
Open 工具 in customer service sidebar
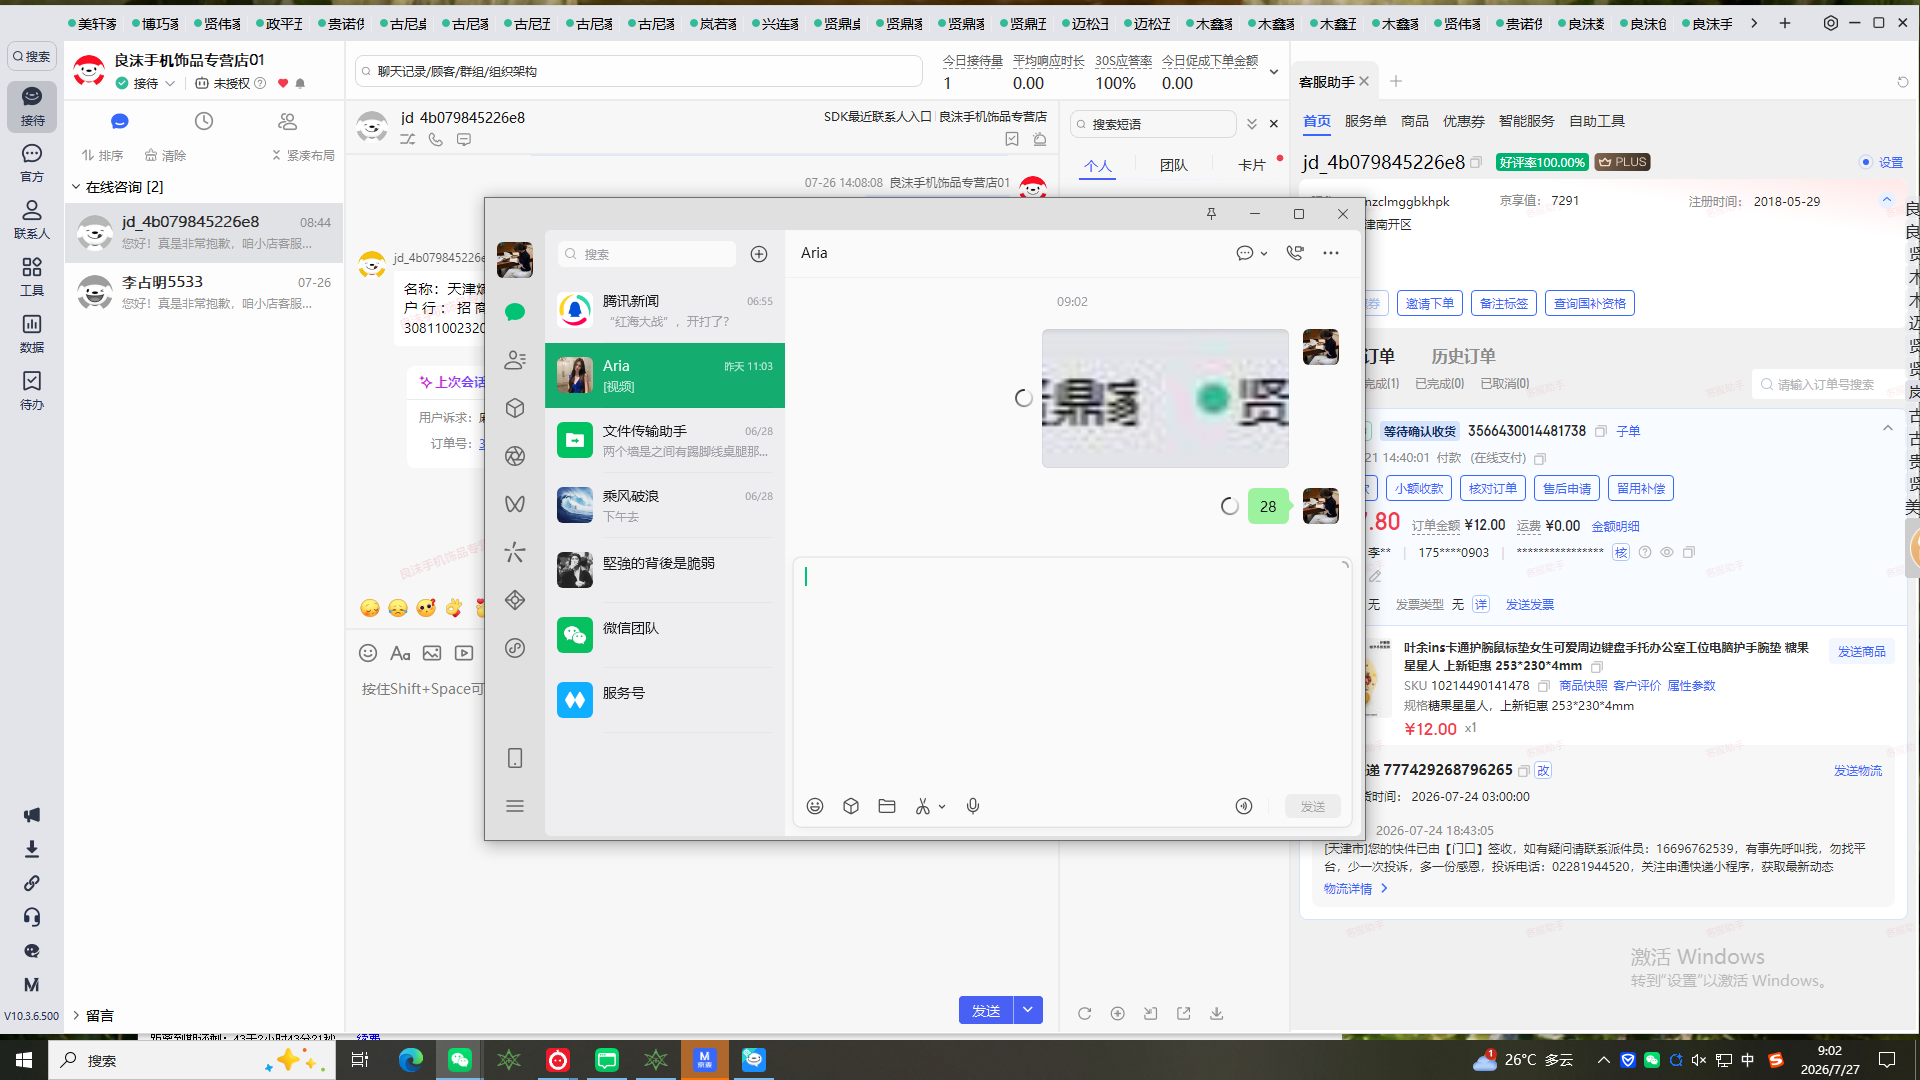coord(32,277)
